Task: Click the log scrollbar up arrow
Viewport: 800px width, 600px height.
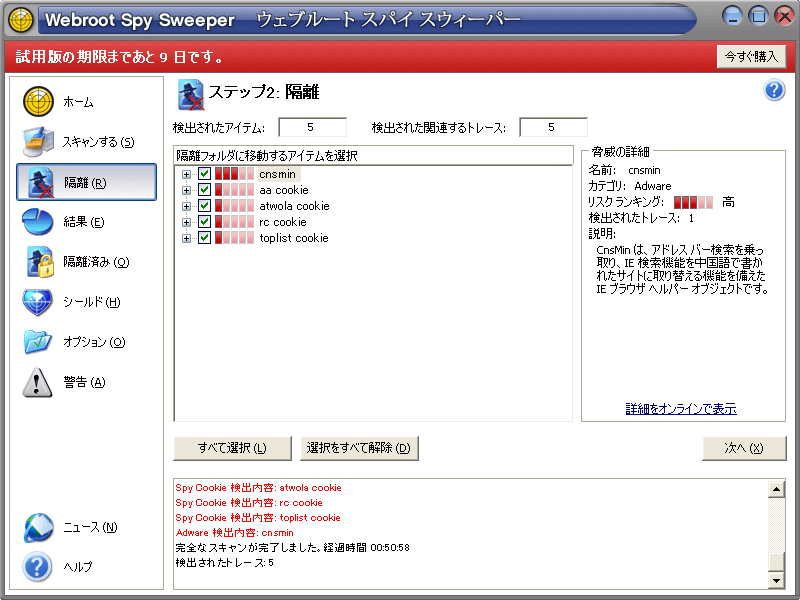Action: pyautogui.click(x=776, y=489)
